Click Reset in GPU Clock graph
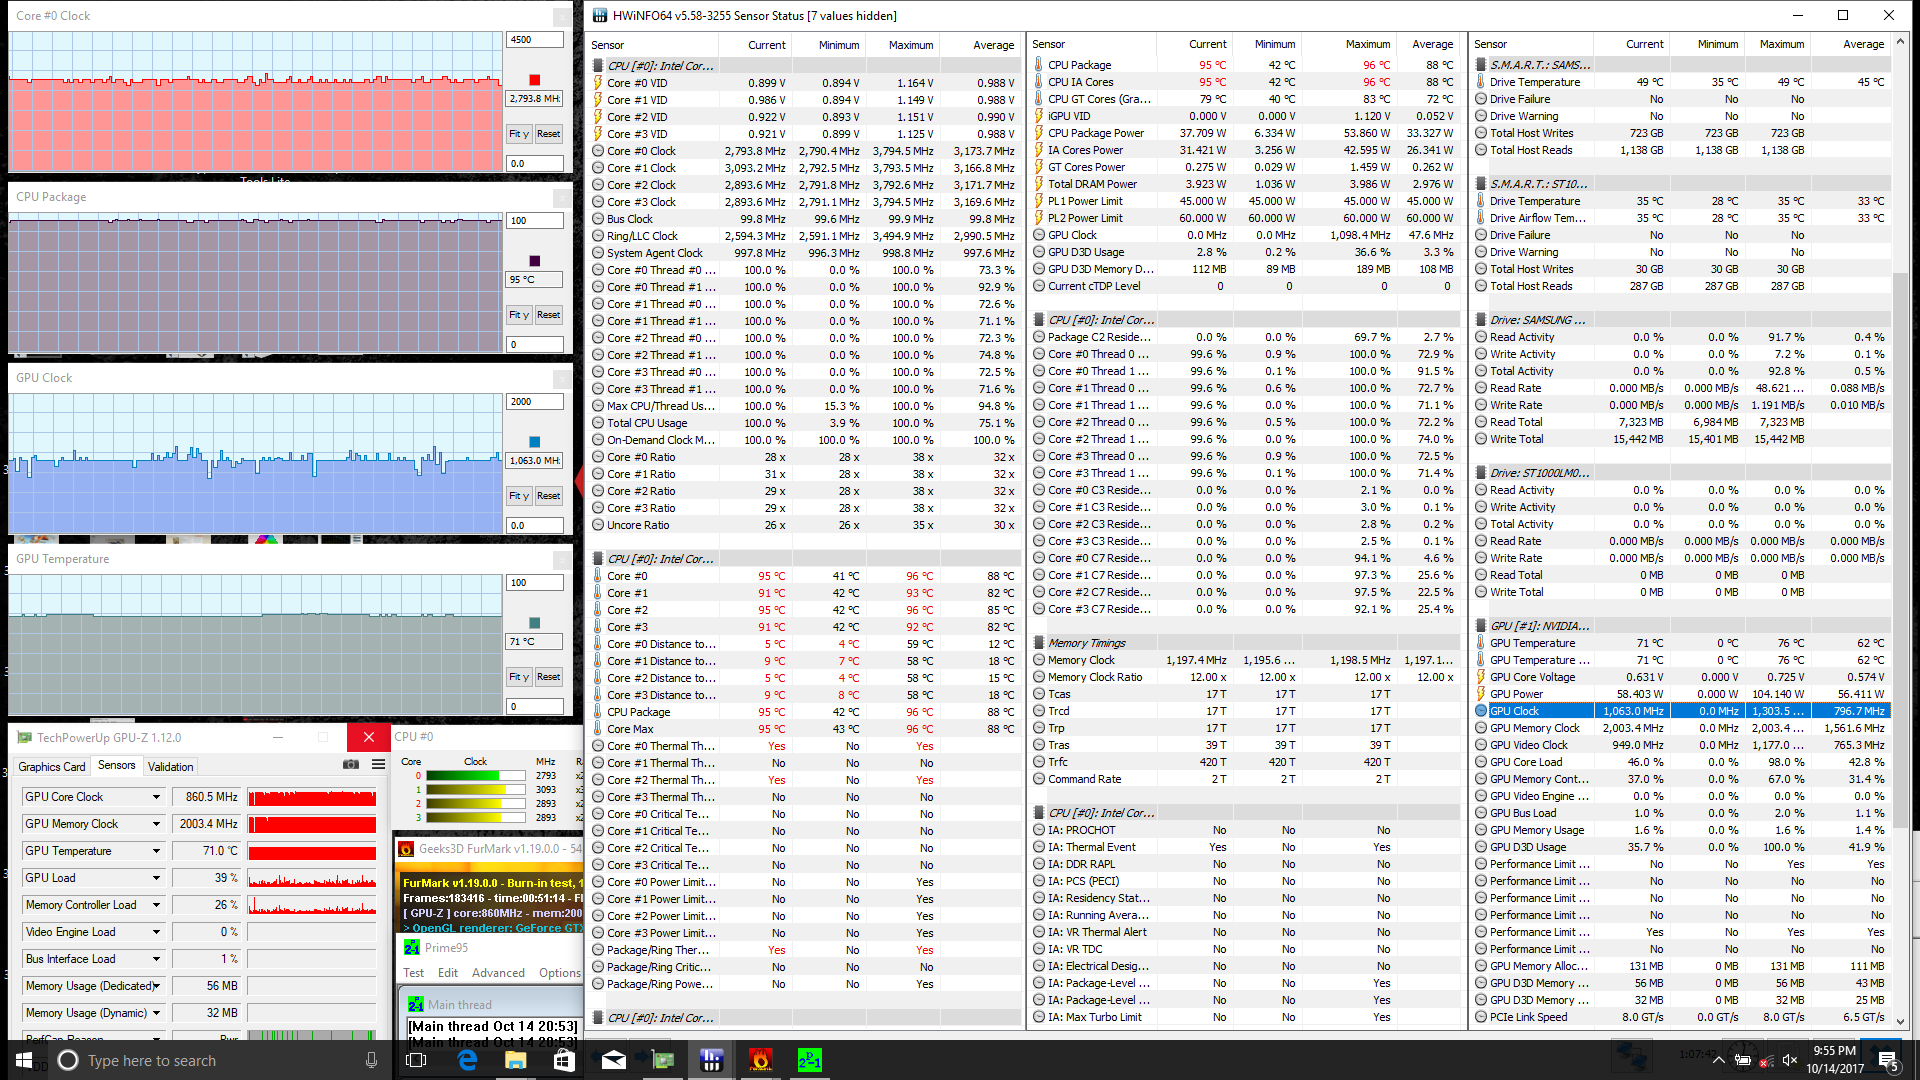The height and width of the screenshot is (1080, 1920). 549,496
